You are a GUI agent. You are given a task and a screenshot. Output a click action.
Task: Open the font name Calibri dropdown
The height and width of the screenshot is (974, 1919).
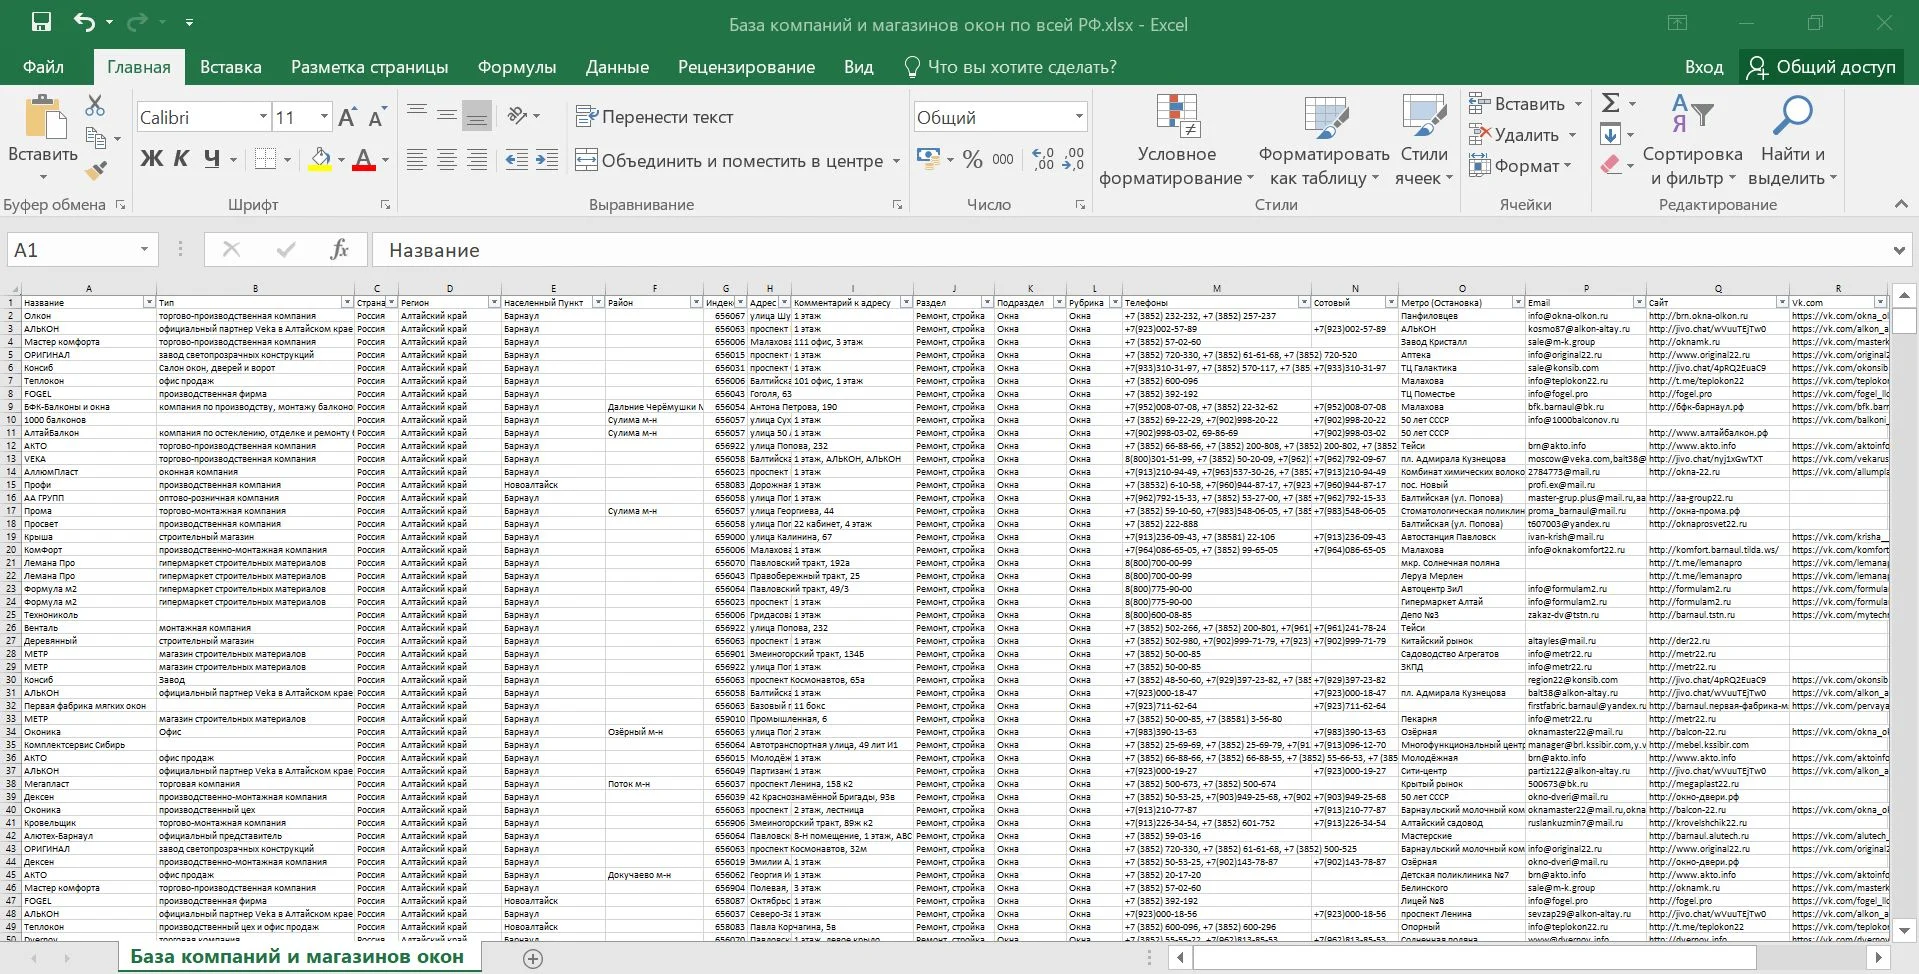pos(263,117)
